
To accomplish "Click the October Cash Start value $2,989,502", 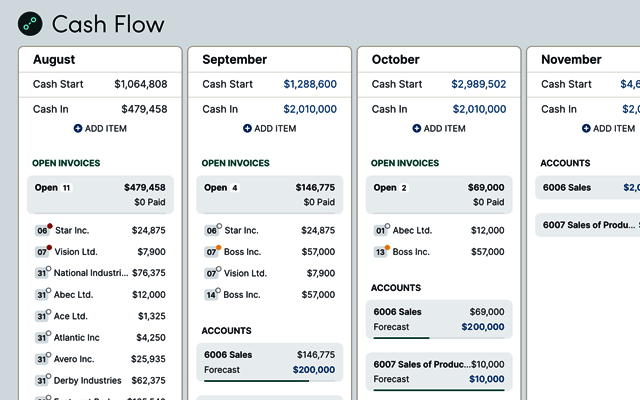I will [478, 84].
